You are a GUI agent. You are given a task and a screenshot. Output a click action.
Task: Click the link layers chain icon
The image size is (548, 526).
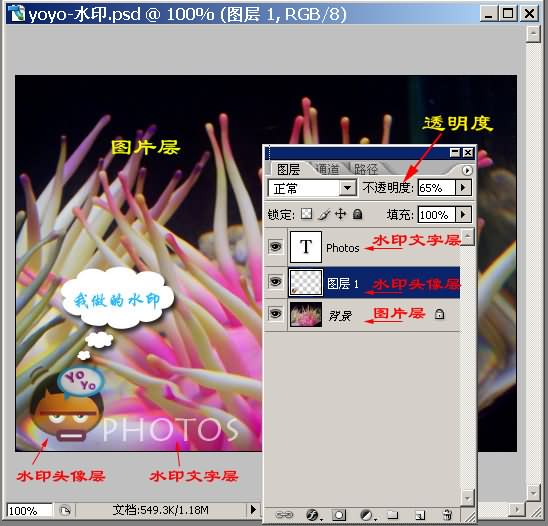coord(284,514)
